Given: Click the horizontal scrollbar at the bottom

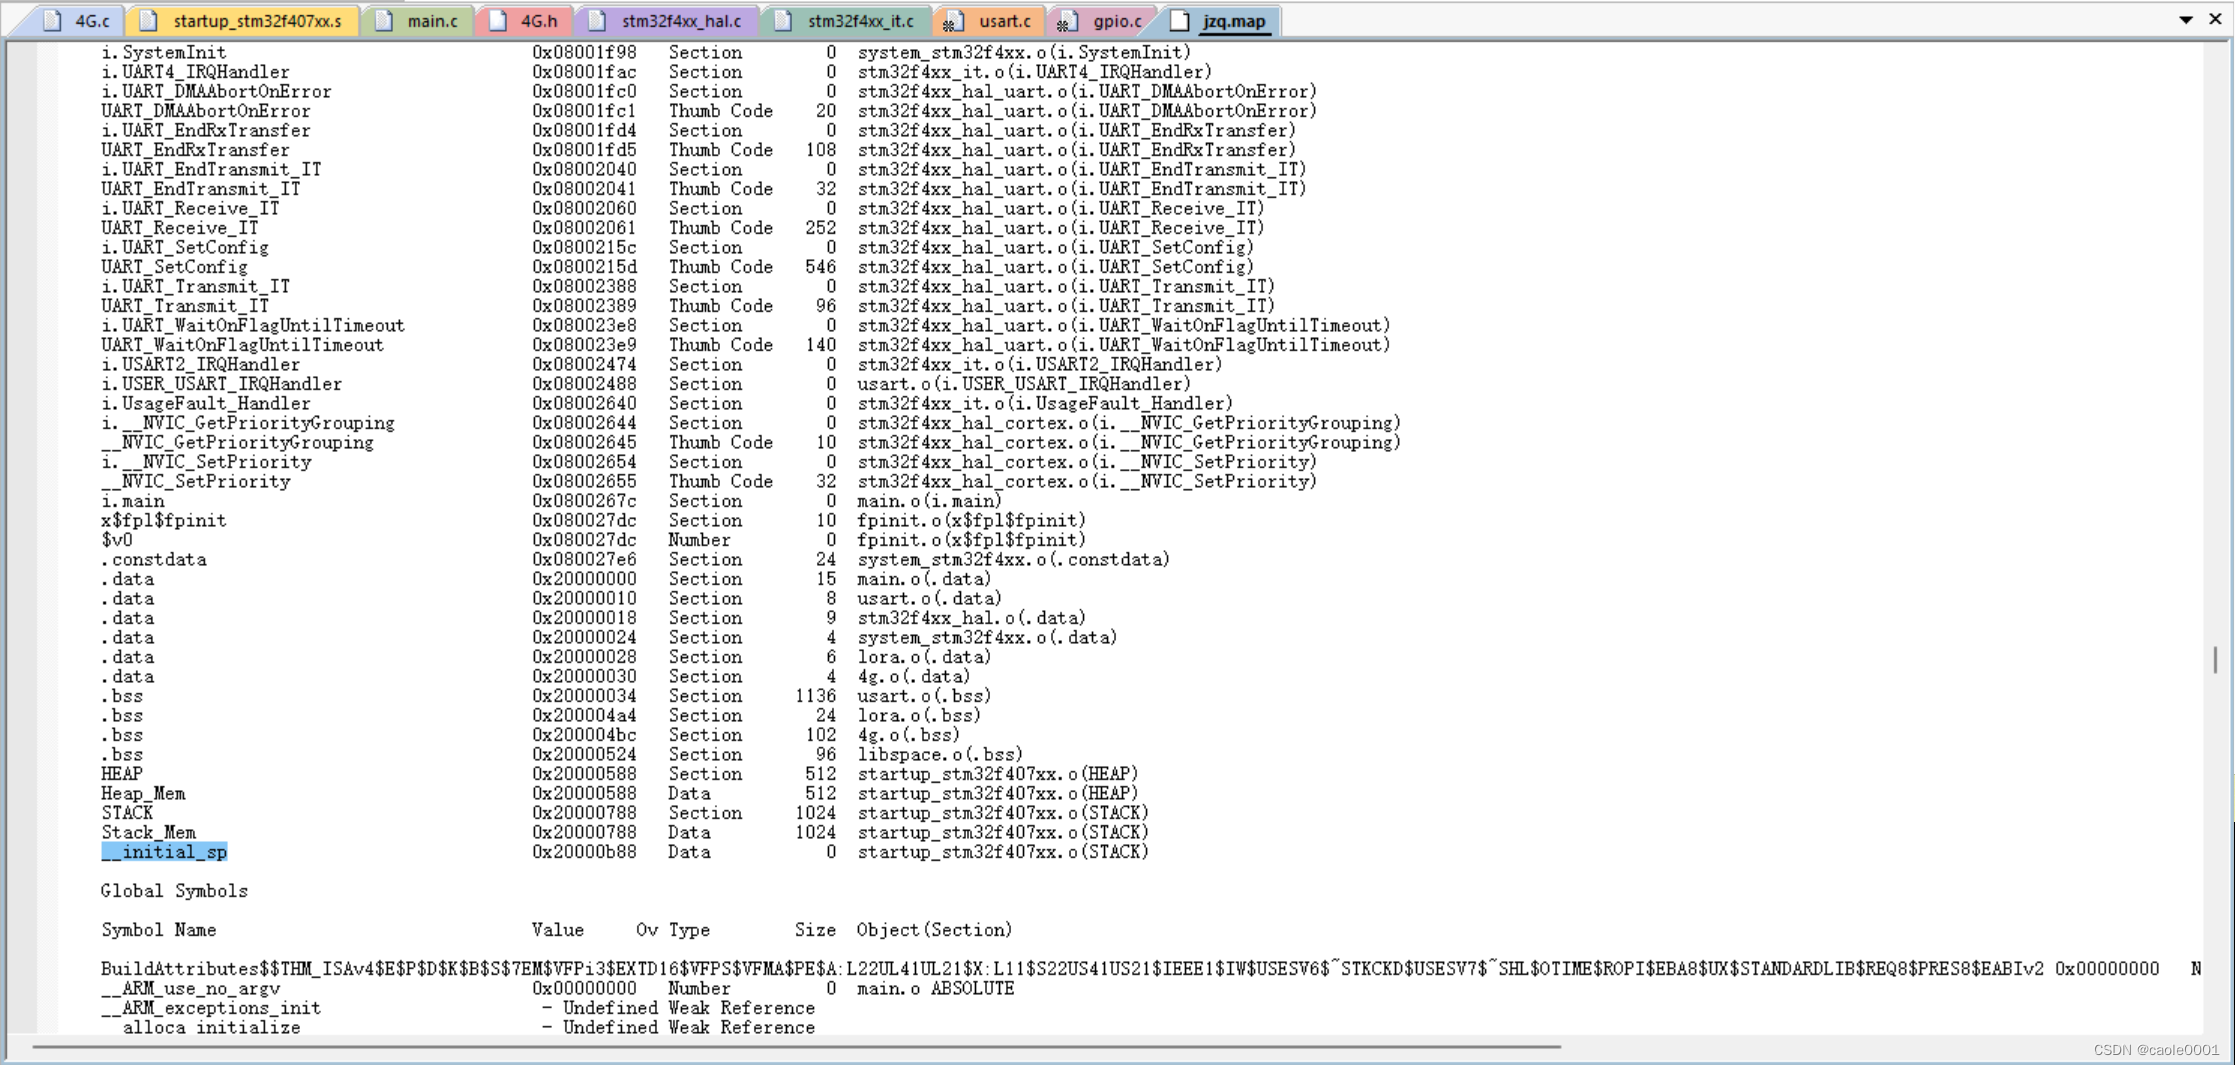Looking at the screenshot, I should click(x=796, y=1047).
